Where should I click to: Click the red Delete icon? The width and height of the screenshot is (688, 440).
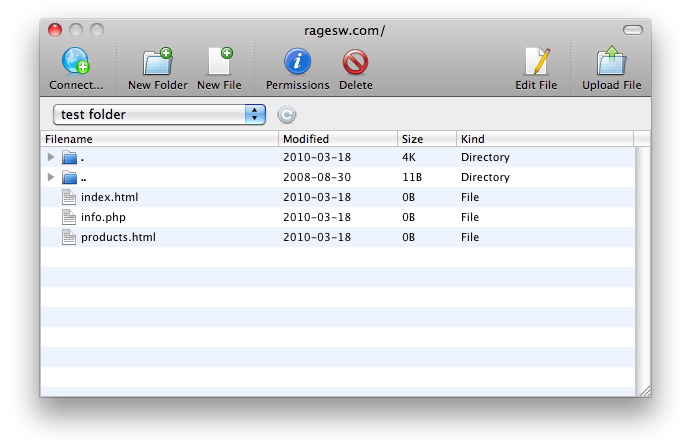coord(355,63)
